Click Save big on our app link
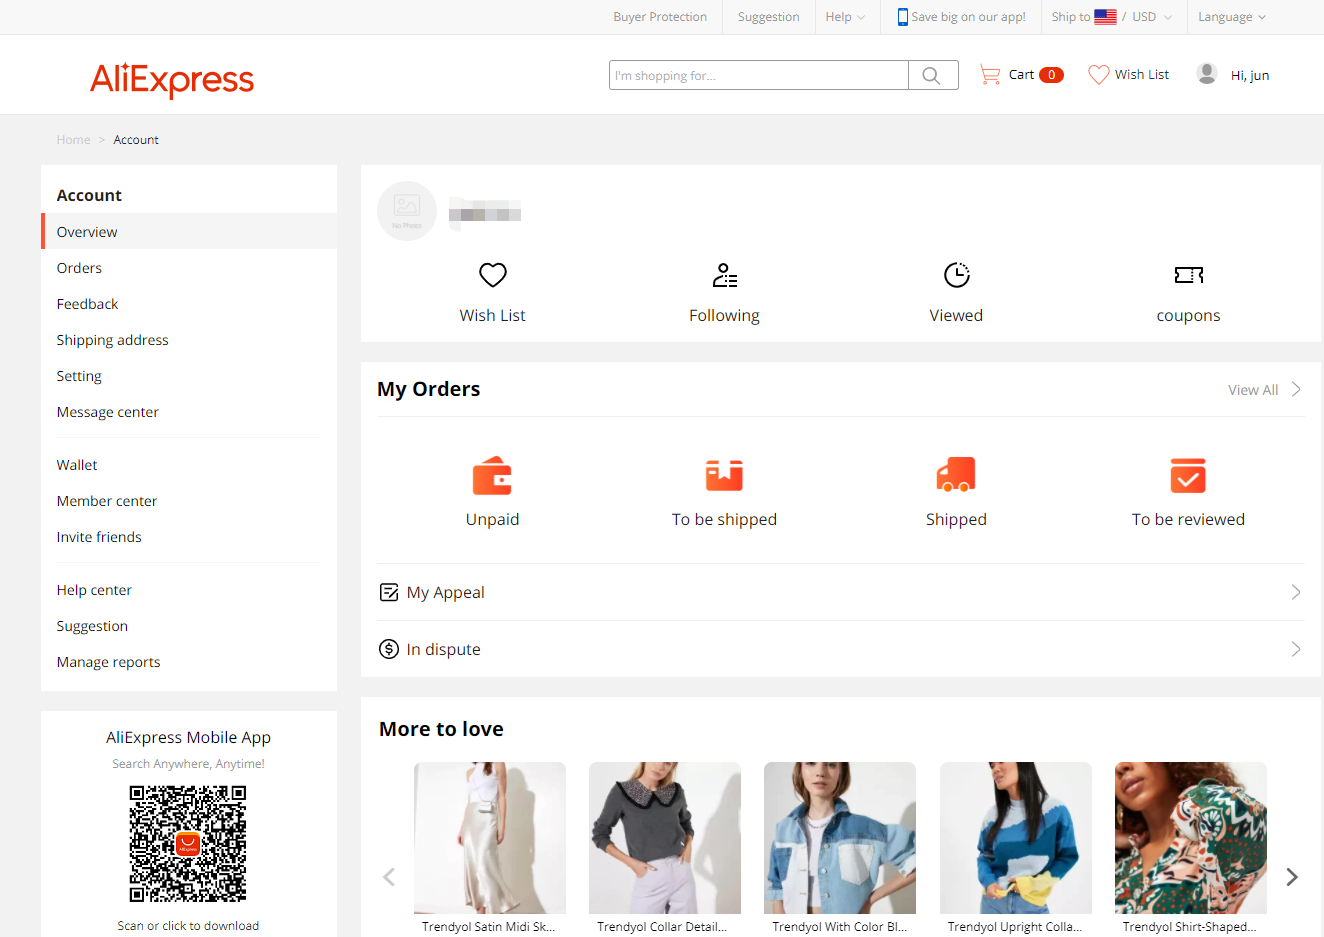The height and width of the screenshot is (937, 1324). [968, 17]
